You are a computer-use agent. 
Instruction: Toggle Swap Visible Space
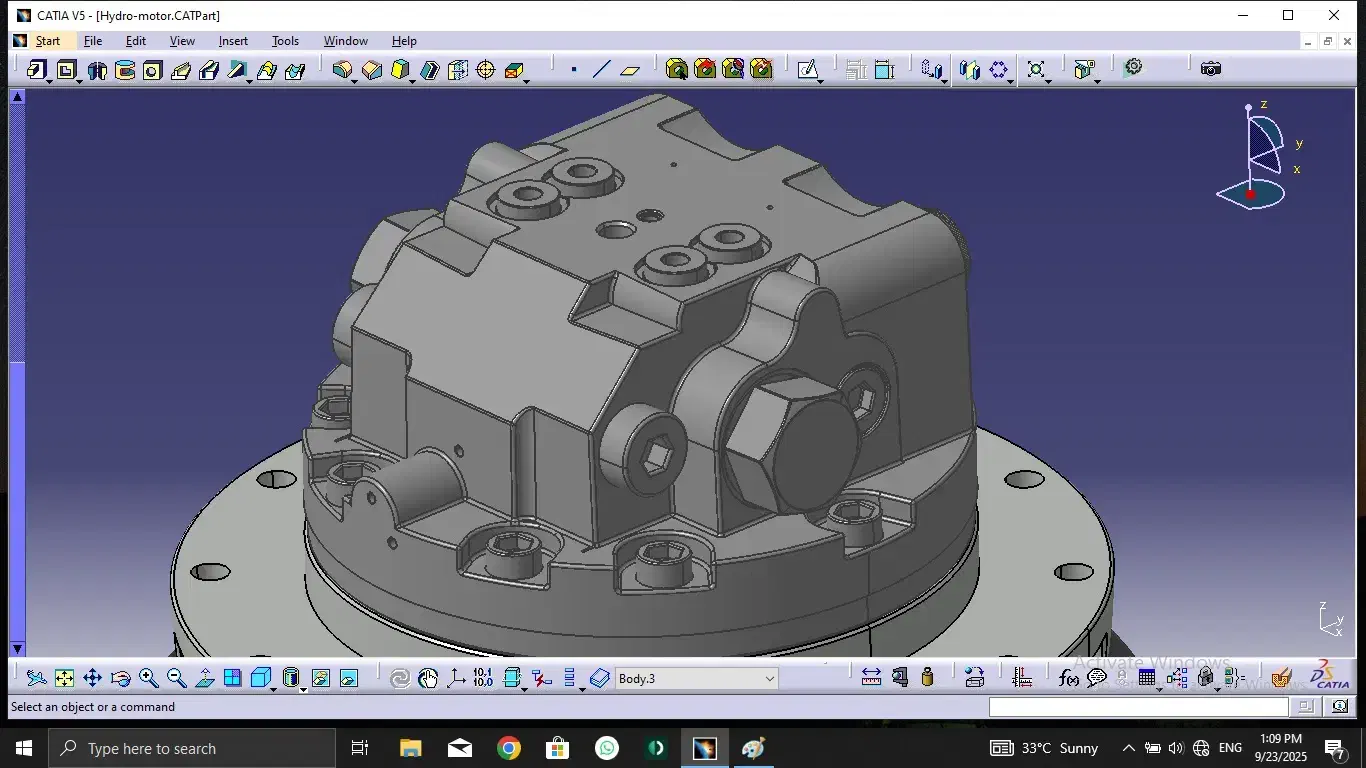tap(348, 679)
